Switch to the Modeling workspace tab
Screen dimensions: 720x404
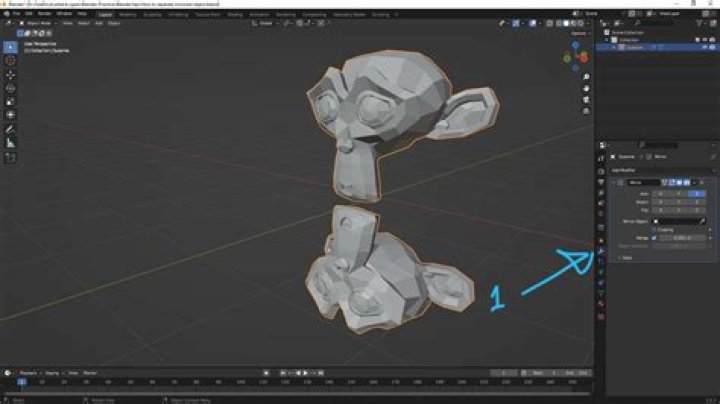click(x=128, y=14)
